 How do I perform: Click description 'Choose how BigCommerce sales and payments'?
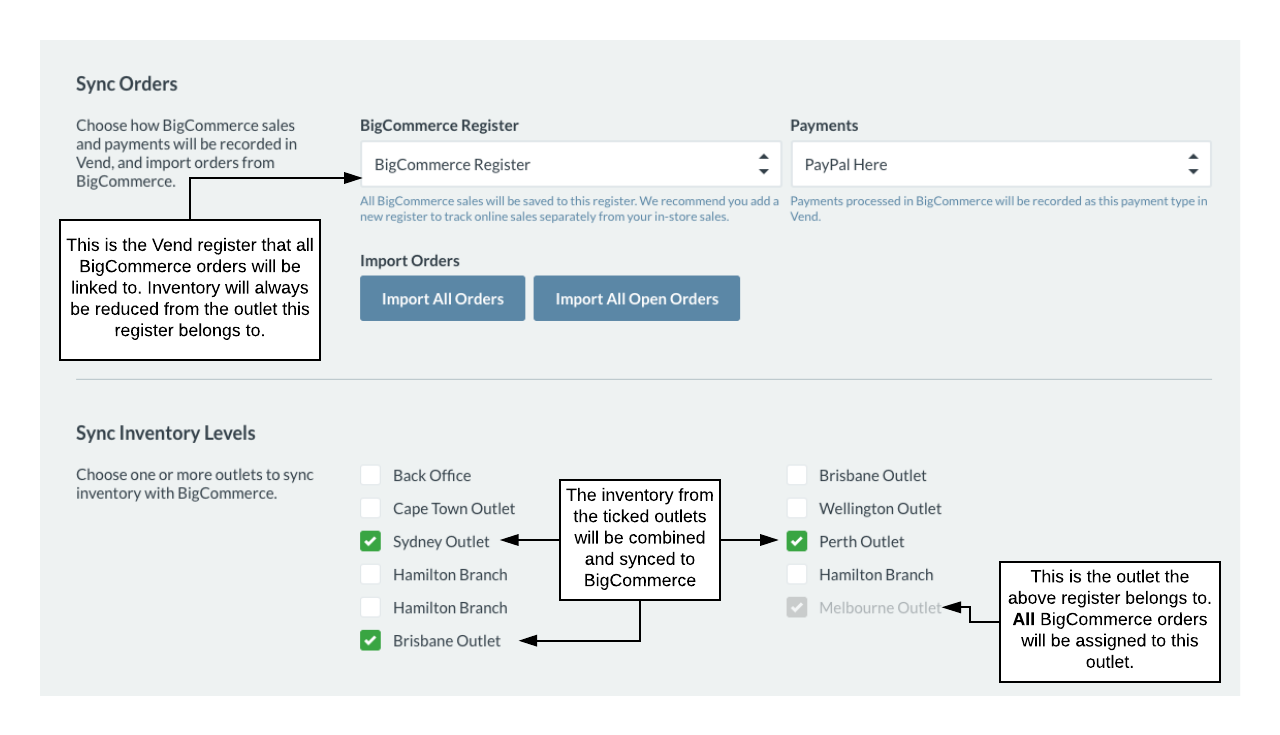pyautogui.click(x=186, y=153)
